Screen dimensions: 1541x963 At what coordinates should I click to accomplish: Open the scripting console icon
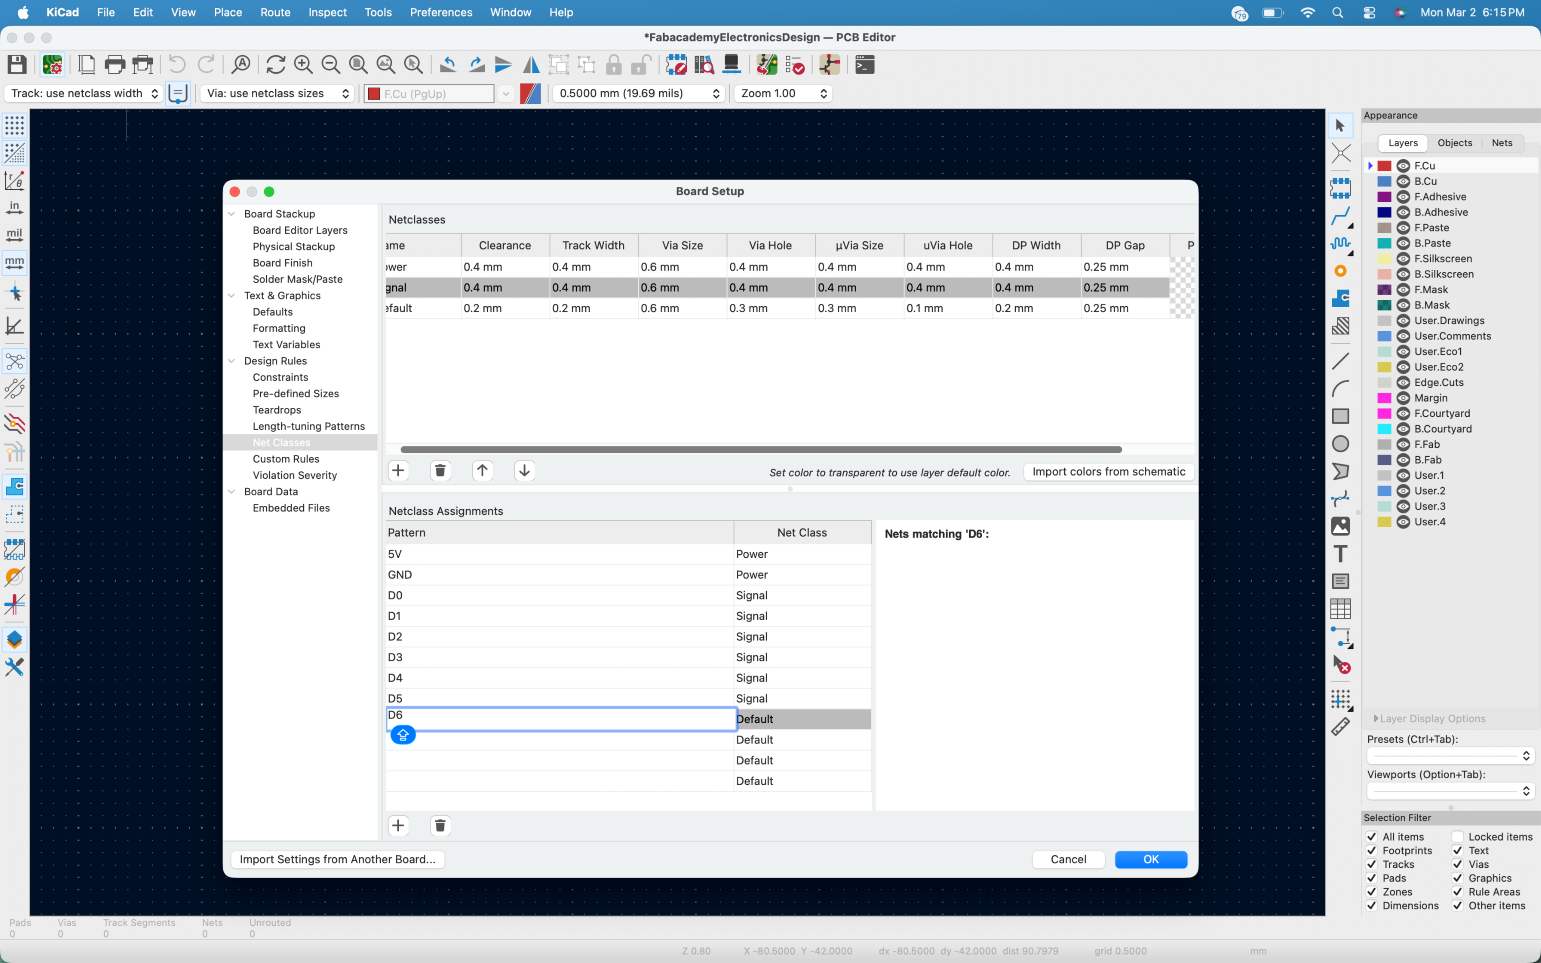click(x=865, y=65)
